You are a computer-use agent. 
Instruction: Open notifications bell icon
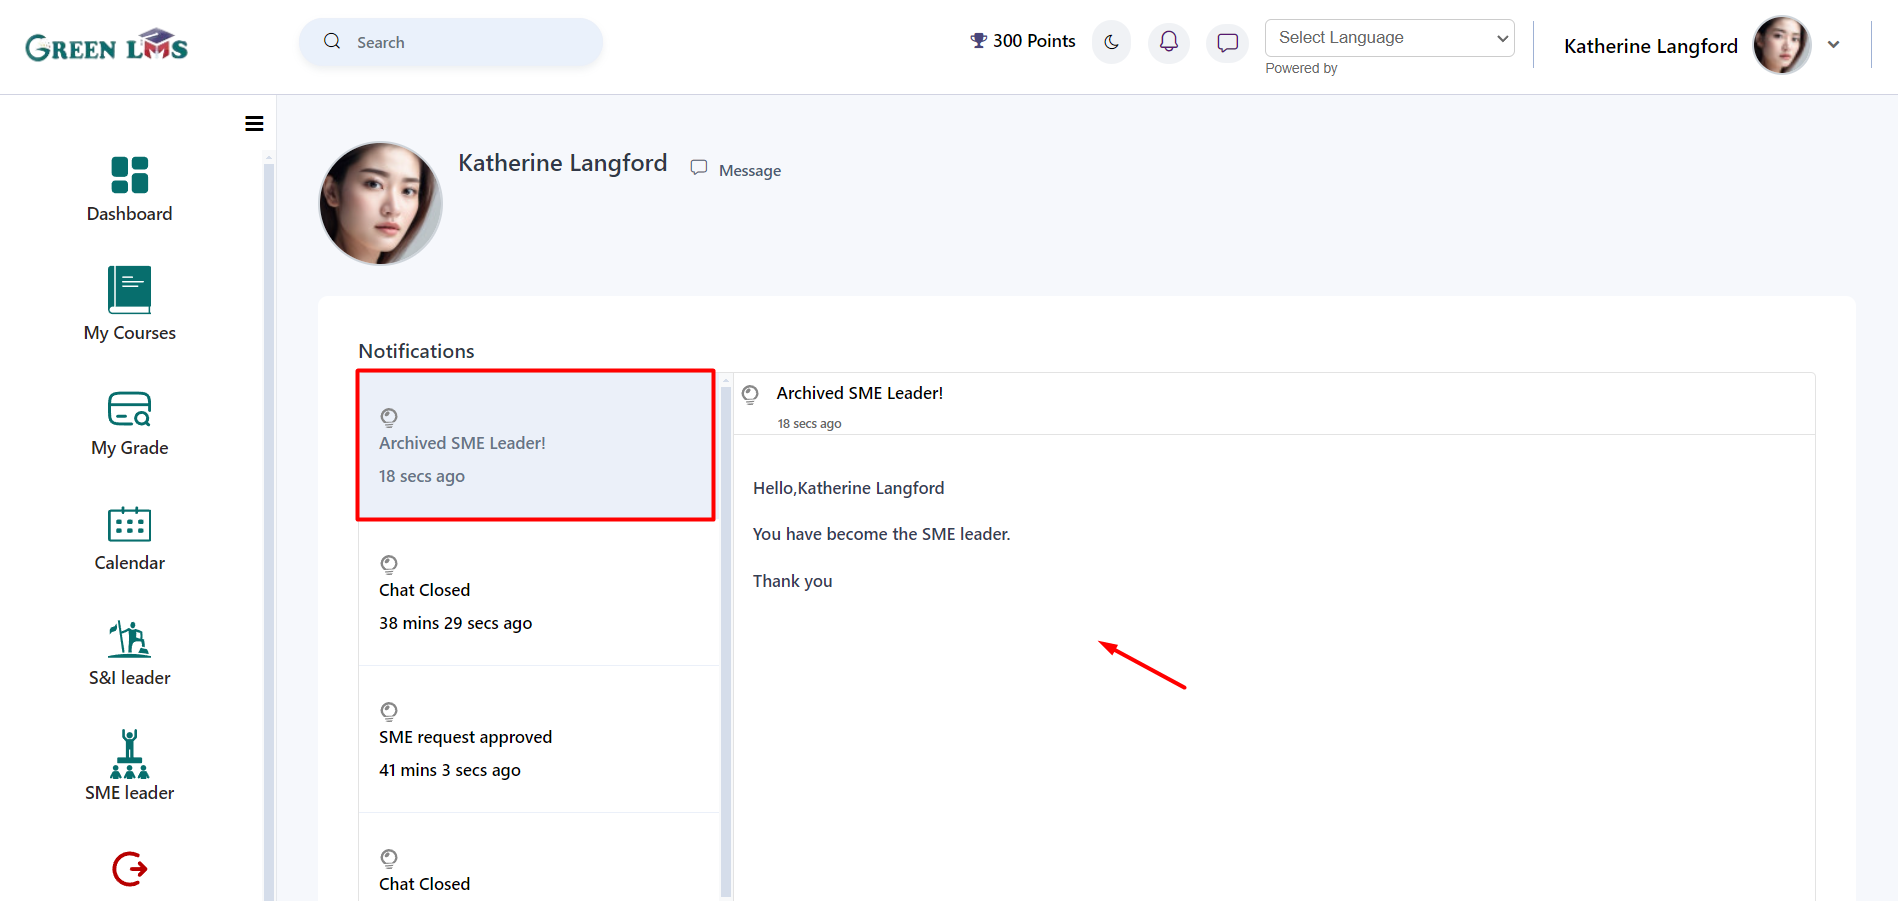click(1169, 42)
